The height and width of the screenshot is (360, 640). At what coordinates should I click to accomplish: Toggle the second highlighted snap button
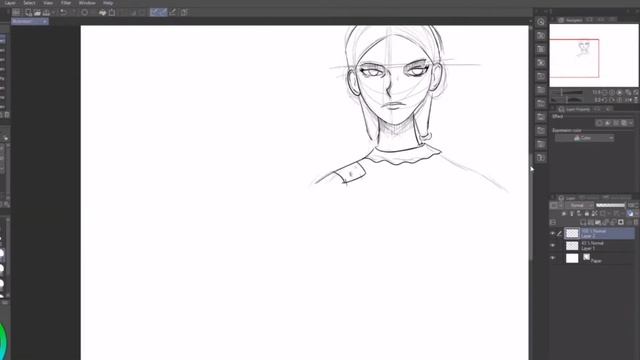(163, 12)
